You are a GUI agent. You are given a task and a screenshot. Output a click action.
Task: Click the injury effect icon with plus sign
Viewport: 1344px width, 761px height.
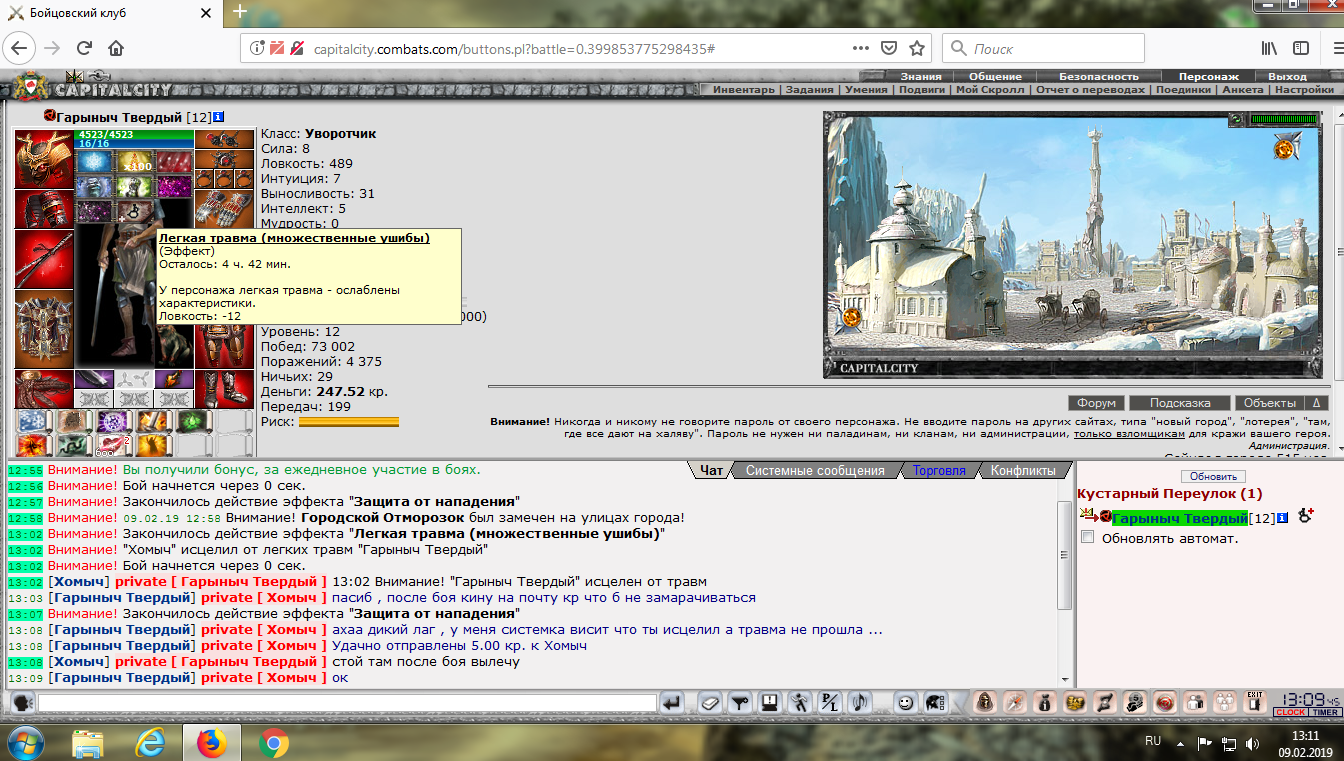coord(134,211)
